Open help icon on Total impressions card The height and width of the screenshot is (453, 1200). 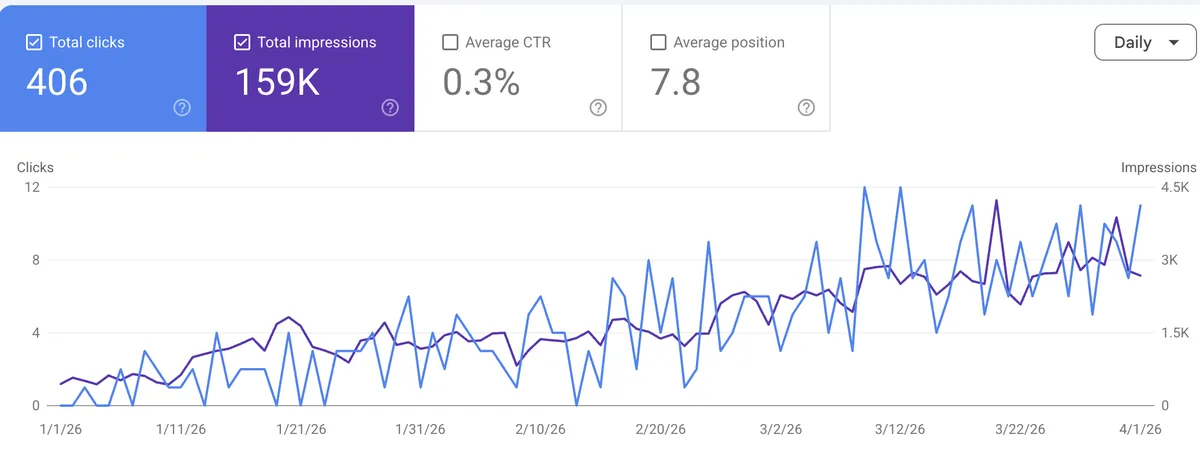pos(390,108)
